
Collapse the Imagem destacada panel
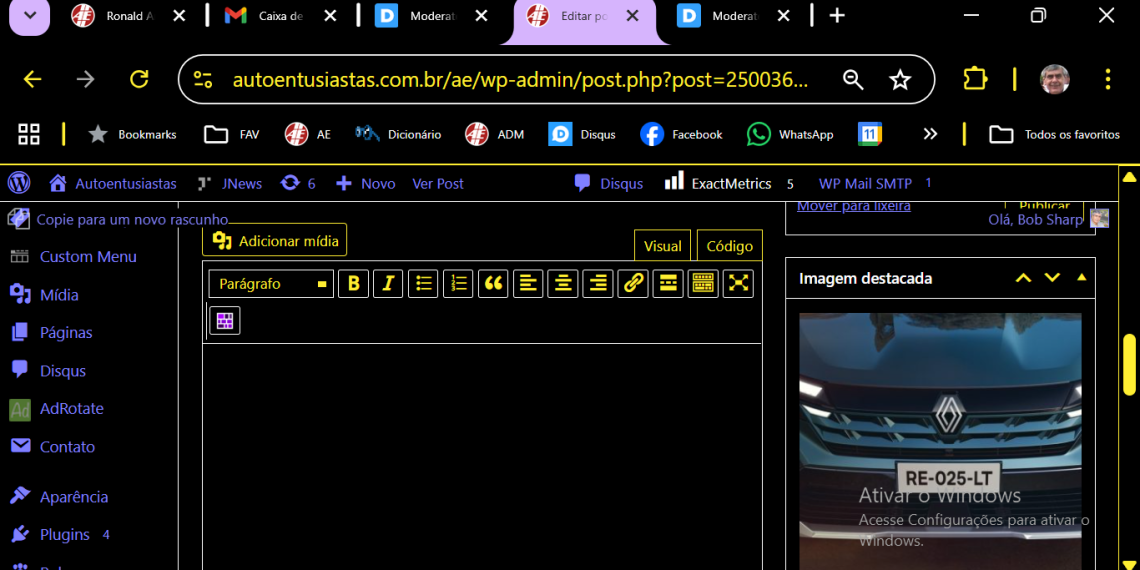(x=1081, y=278)
